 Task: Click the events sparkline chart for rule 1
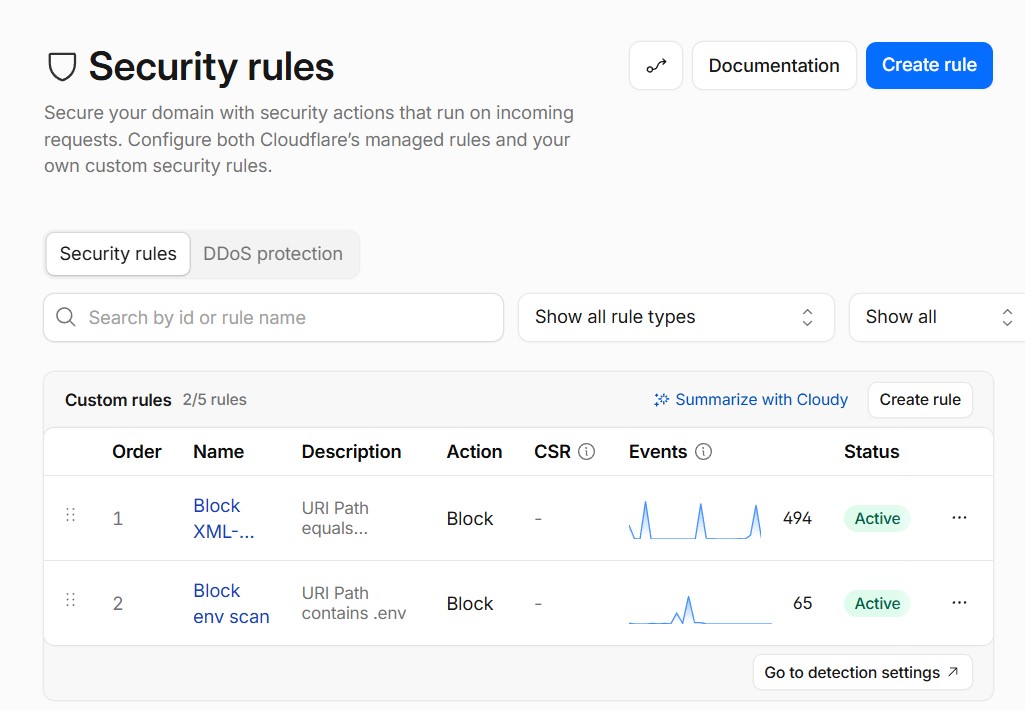tap(695, 520)
